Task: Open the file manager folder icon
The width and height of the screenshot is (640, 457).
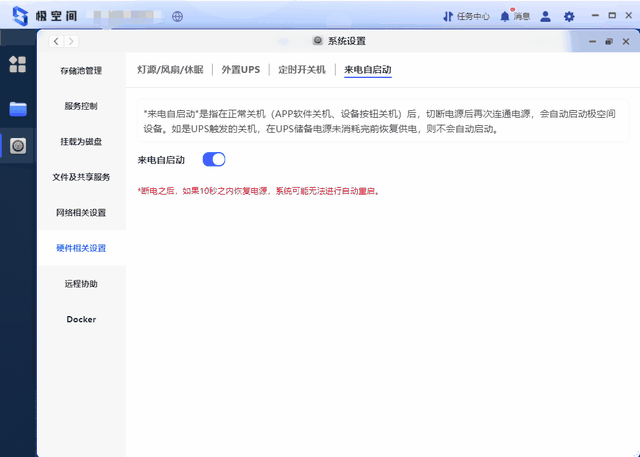Action: point(18,108)
